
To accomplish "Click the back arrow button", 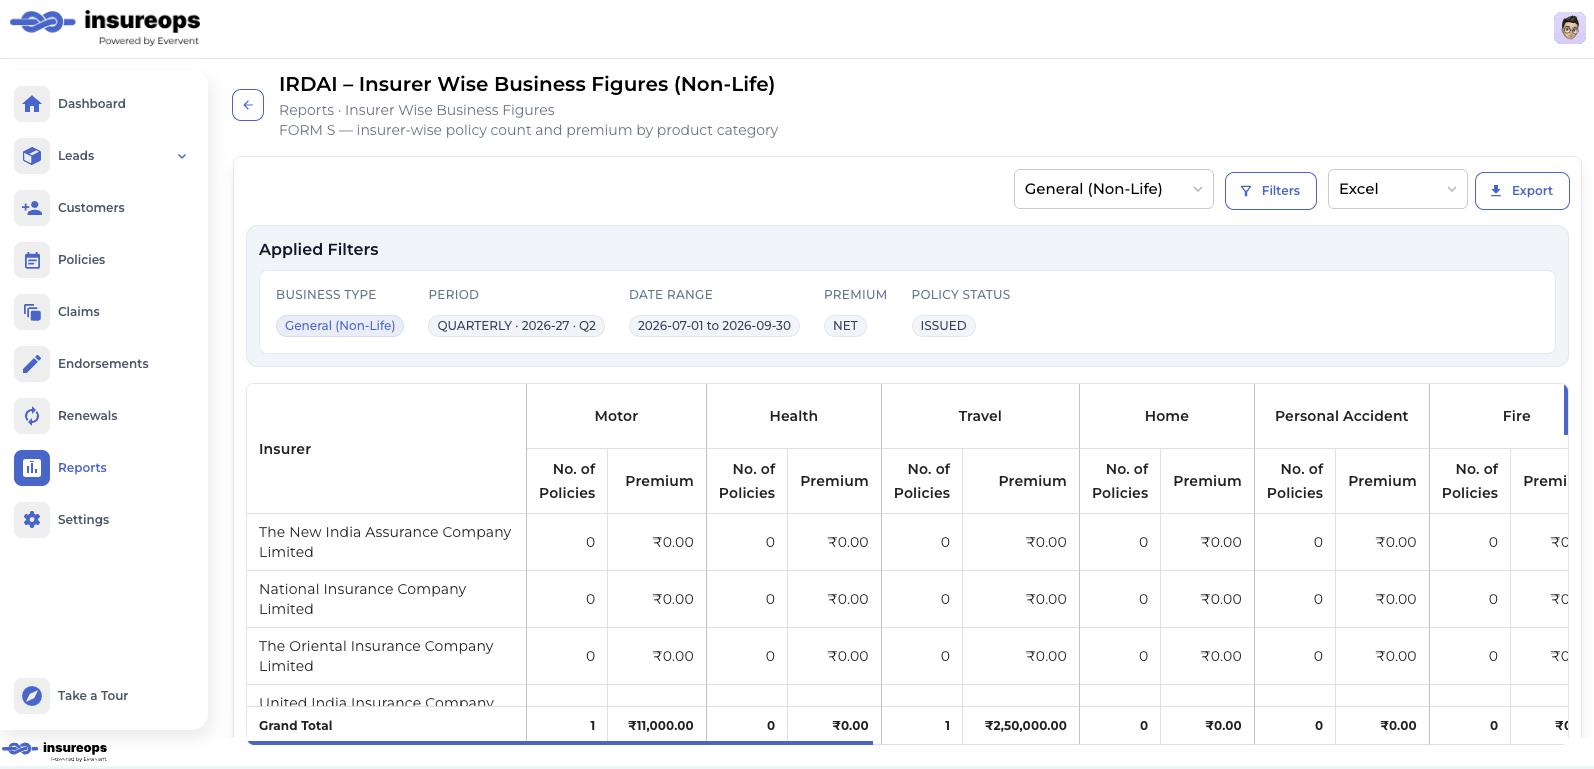I will 248,105.
